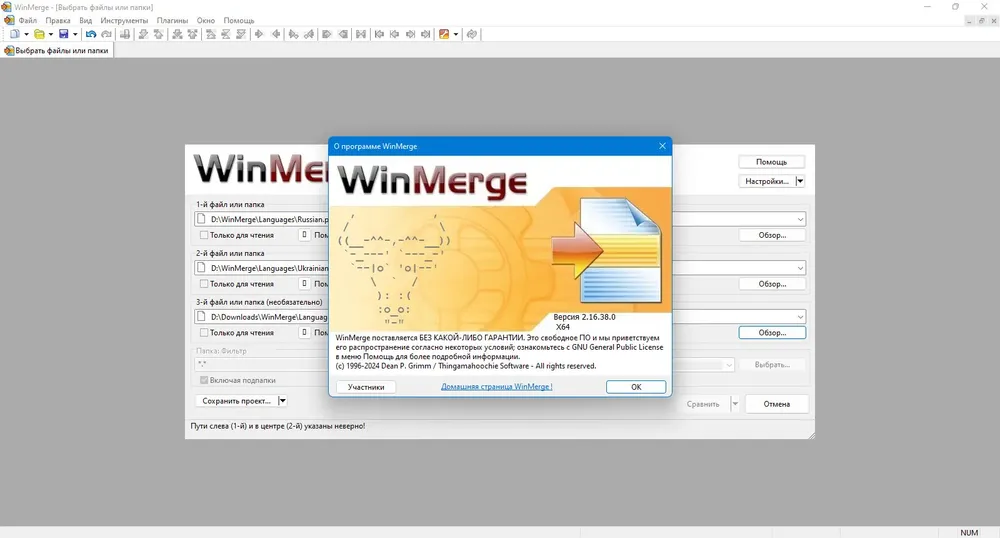
Task: Expand the 2-й файл path combo box arrow
Action: pos(800,268)
